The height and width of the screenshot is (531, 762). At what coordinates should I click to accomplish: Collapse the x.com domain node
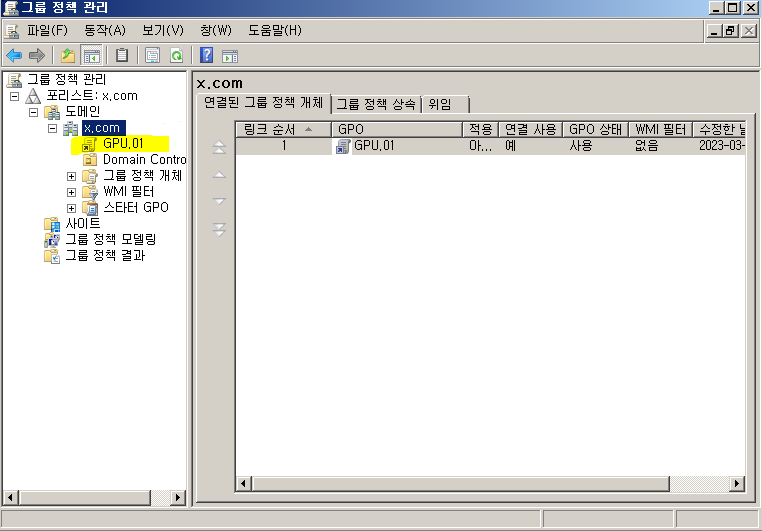click(52, 128)
